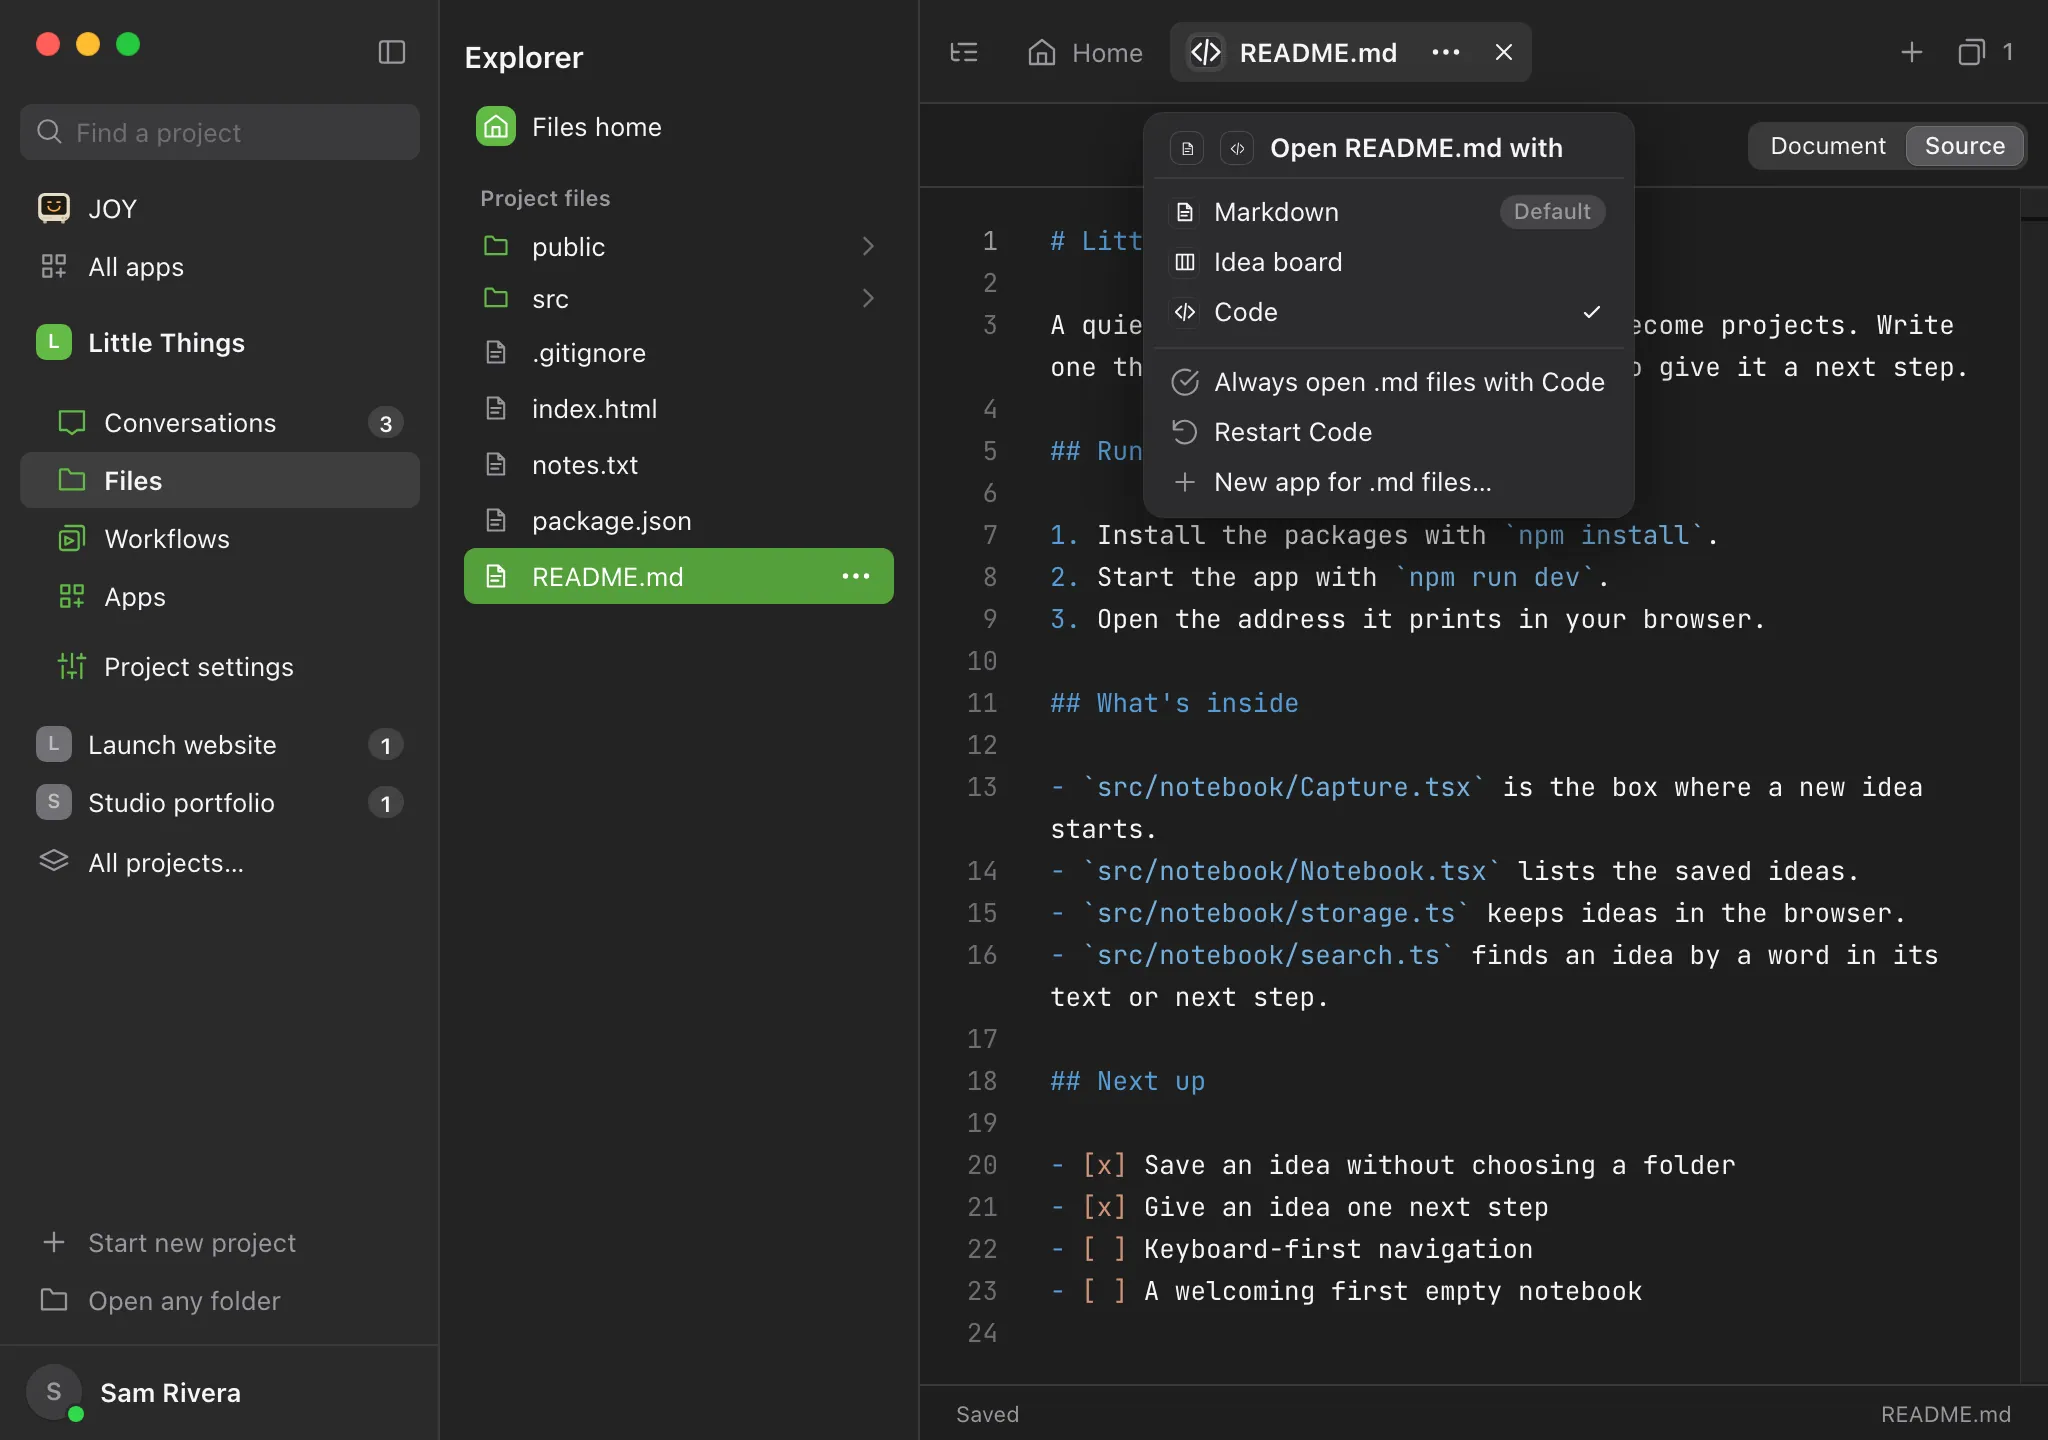Expand the public folder chevron
The image size is (2048, 1440).
(868, 246)
